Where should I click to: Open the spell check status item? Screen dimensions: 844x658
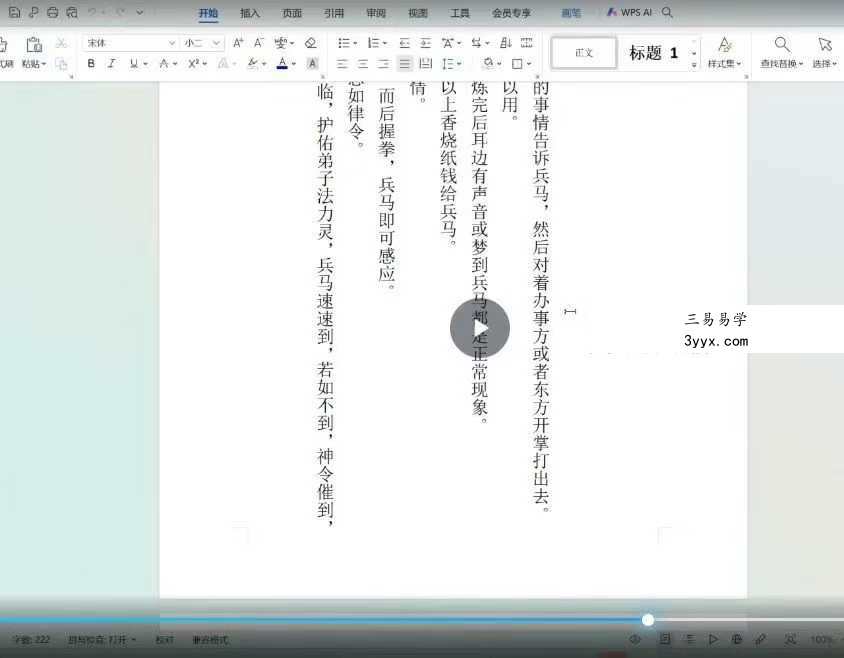coord(101,640)
